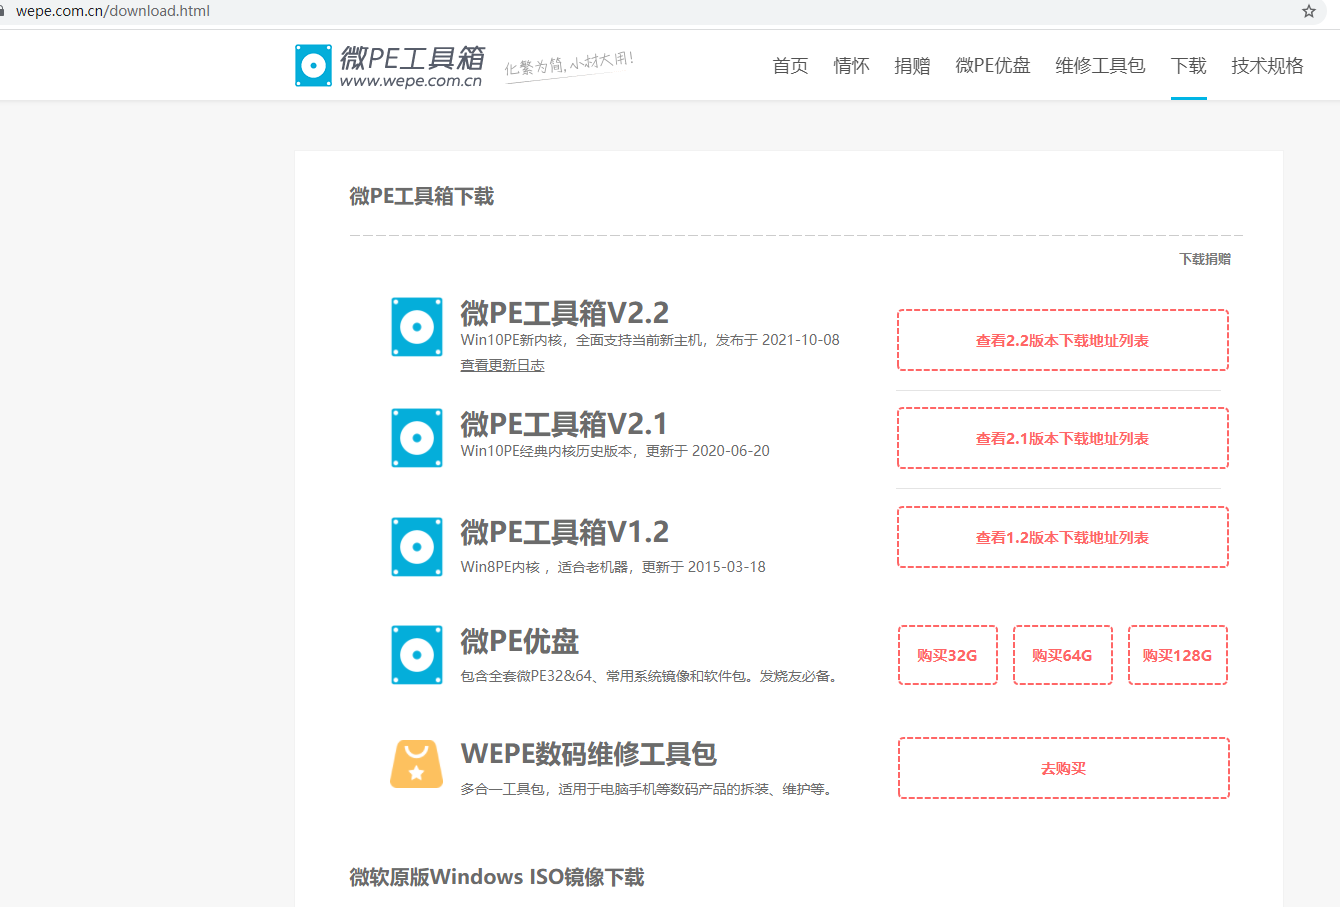
Task: Click the text 更新于 2020-06-20
Action: (708, 451)
